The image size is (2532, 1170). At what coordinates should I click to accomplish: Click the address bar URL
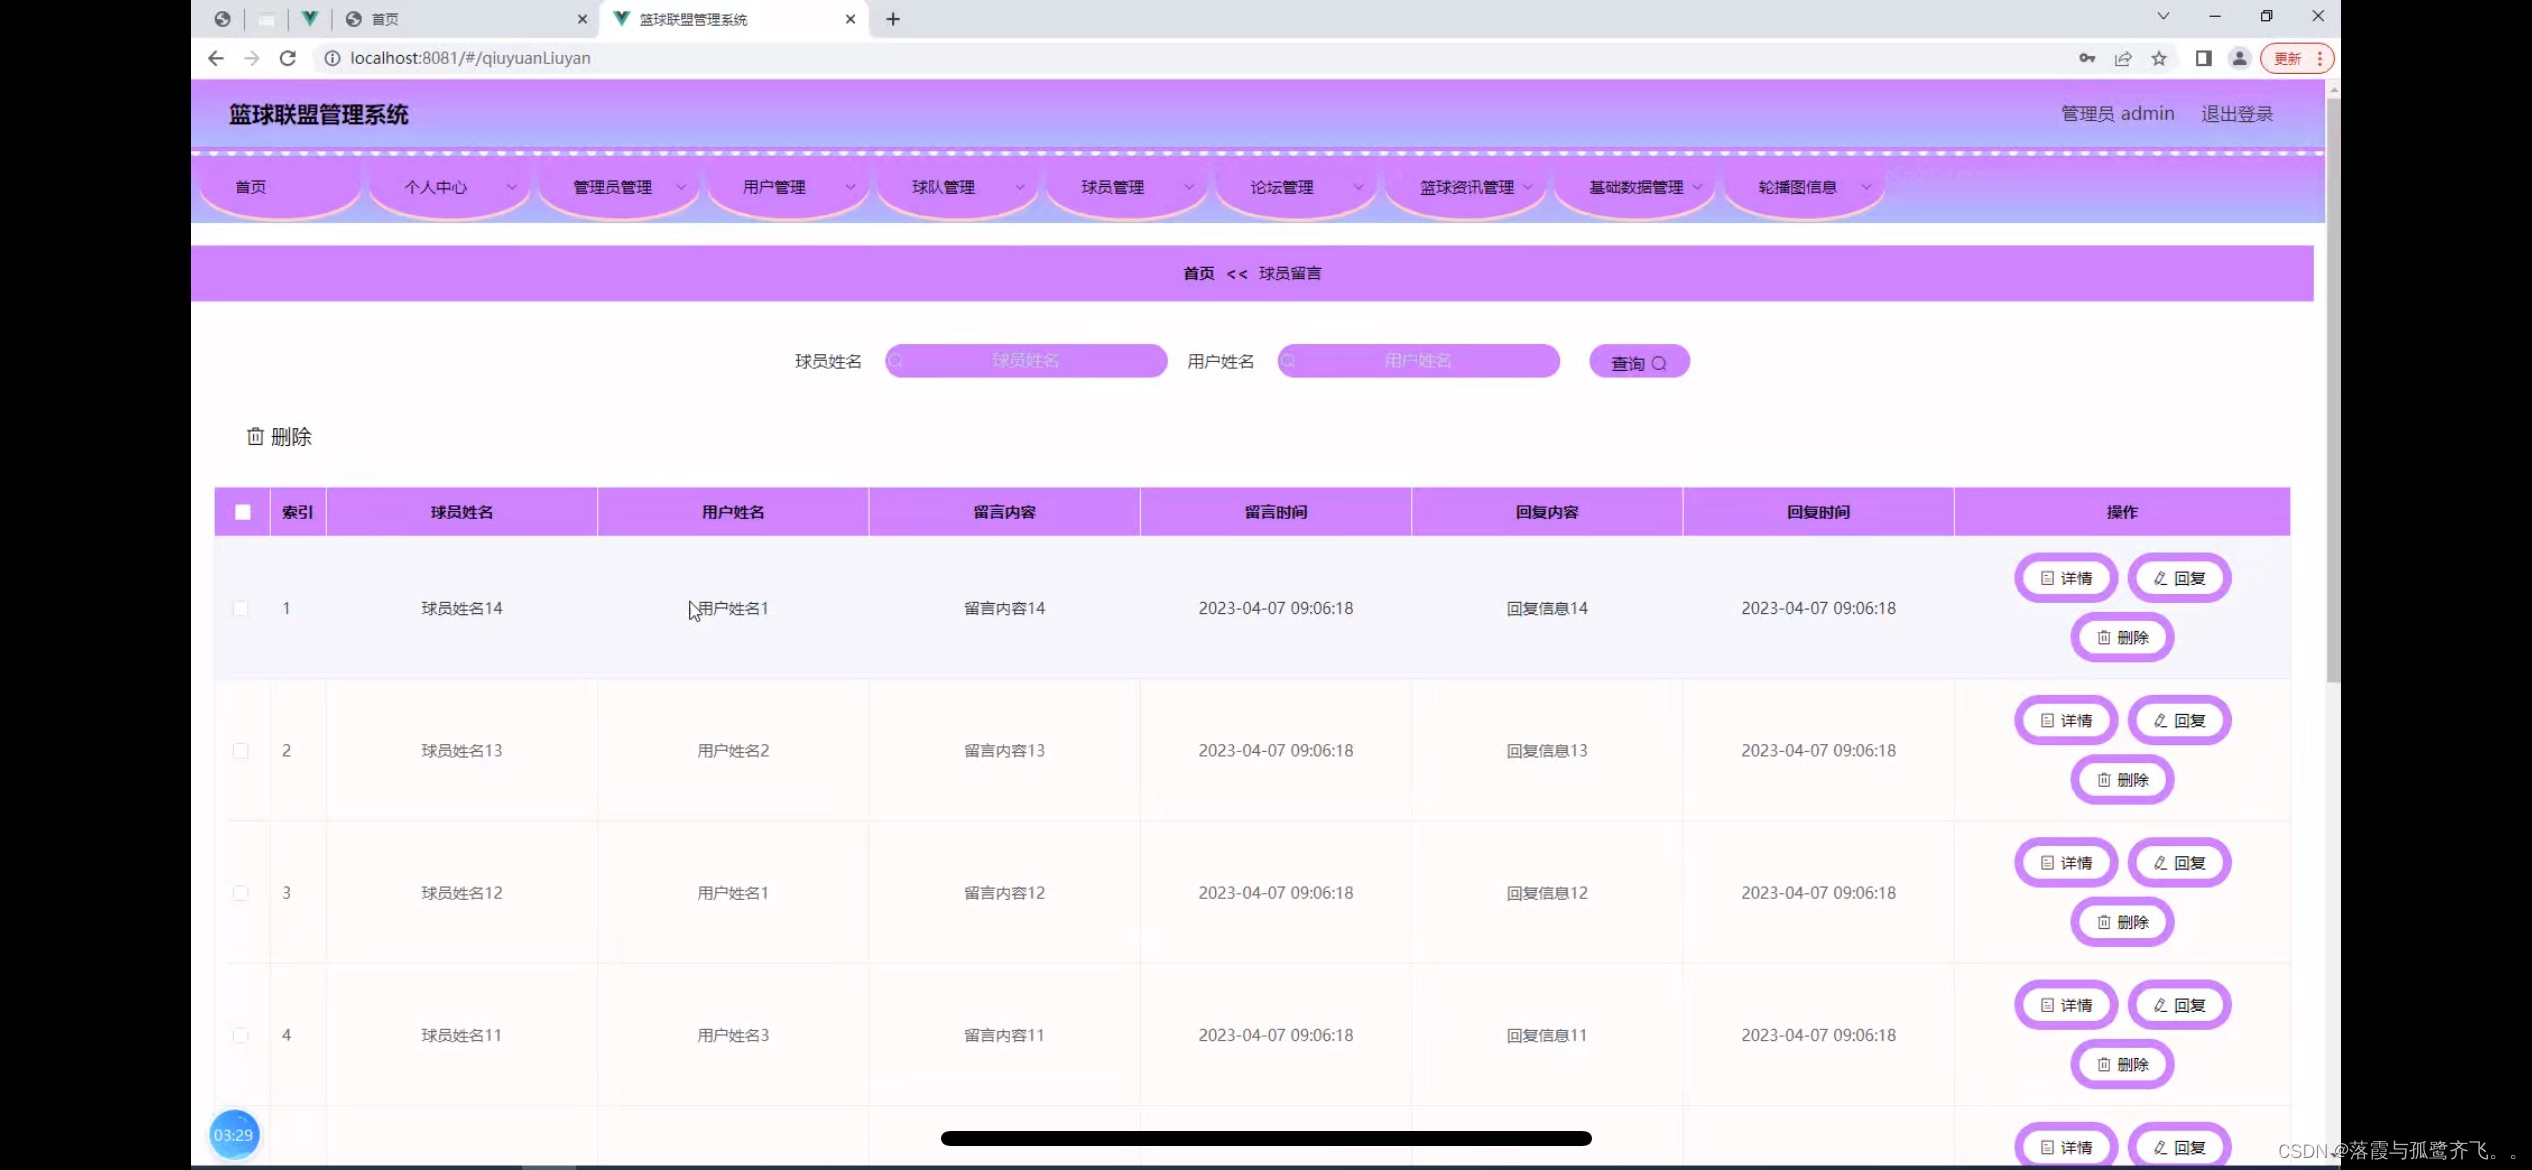click(470, 58)
